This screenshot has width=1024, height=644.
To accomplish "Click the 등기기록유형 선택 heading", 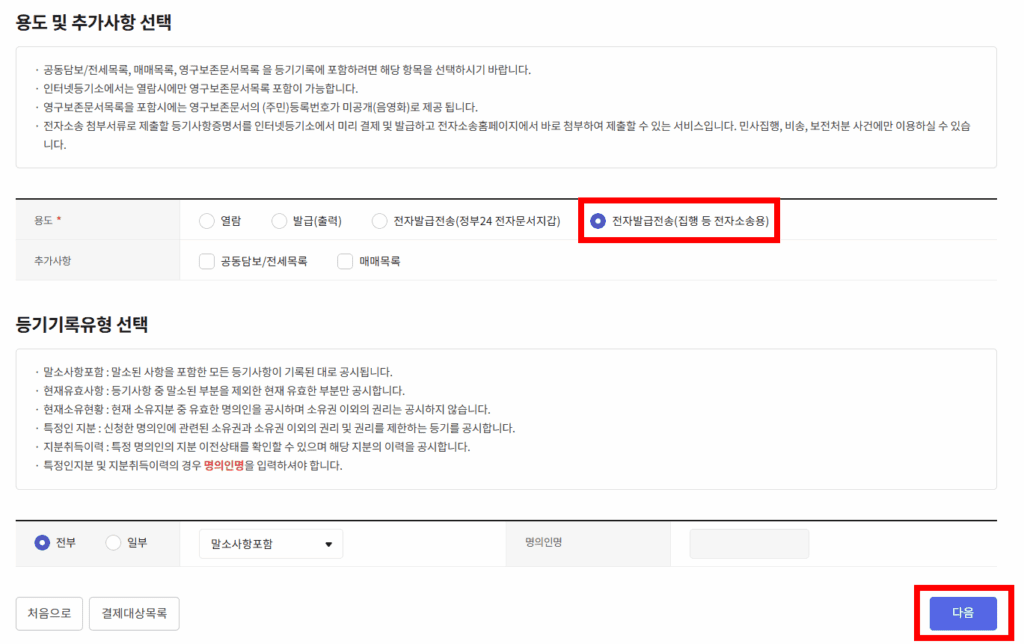I will click(82, 325).
